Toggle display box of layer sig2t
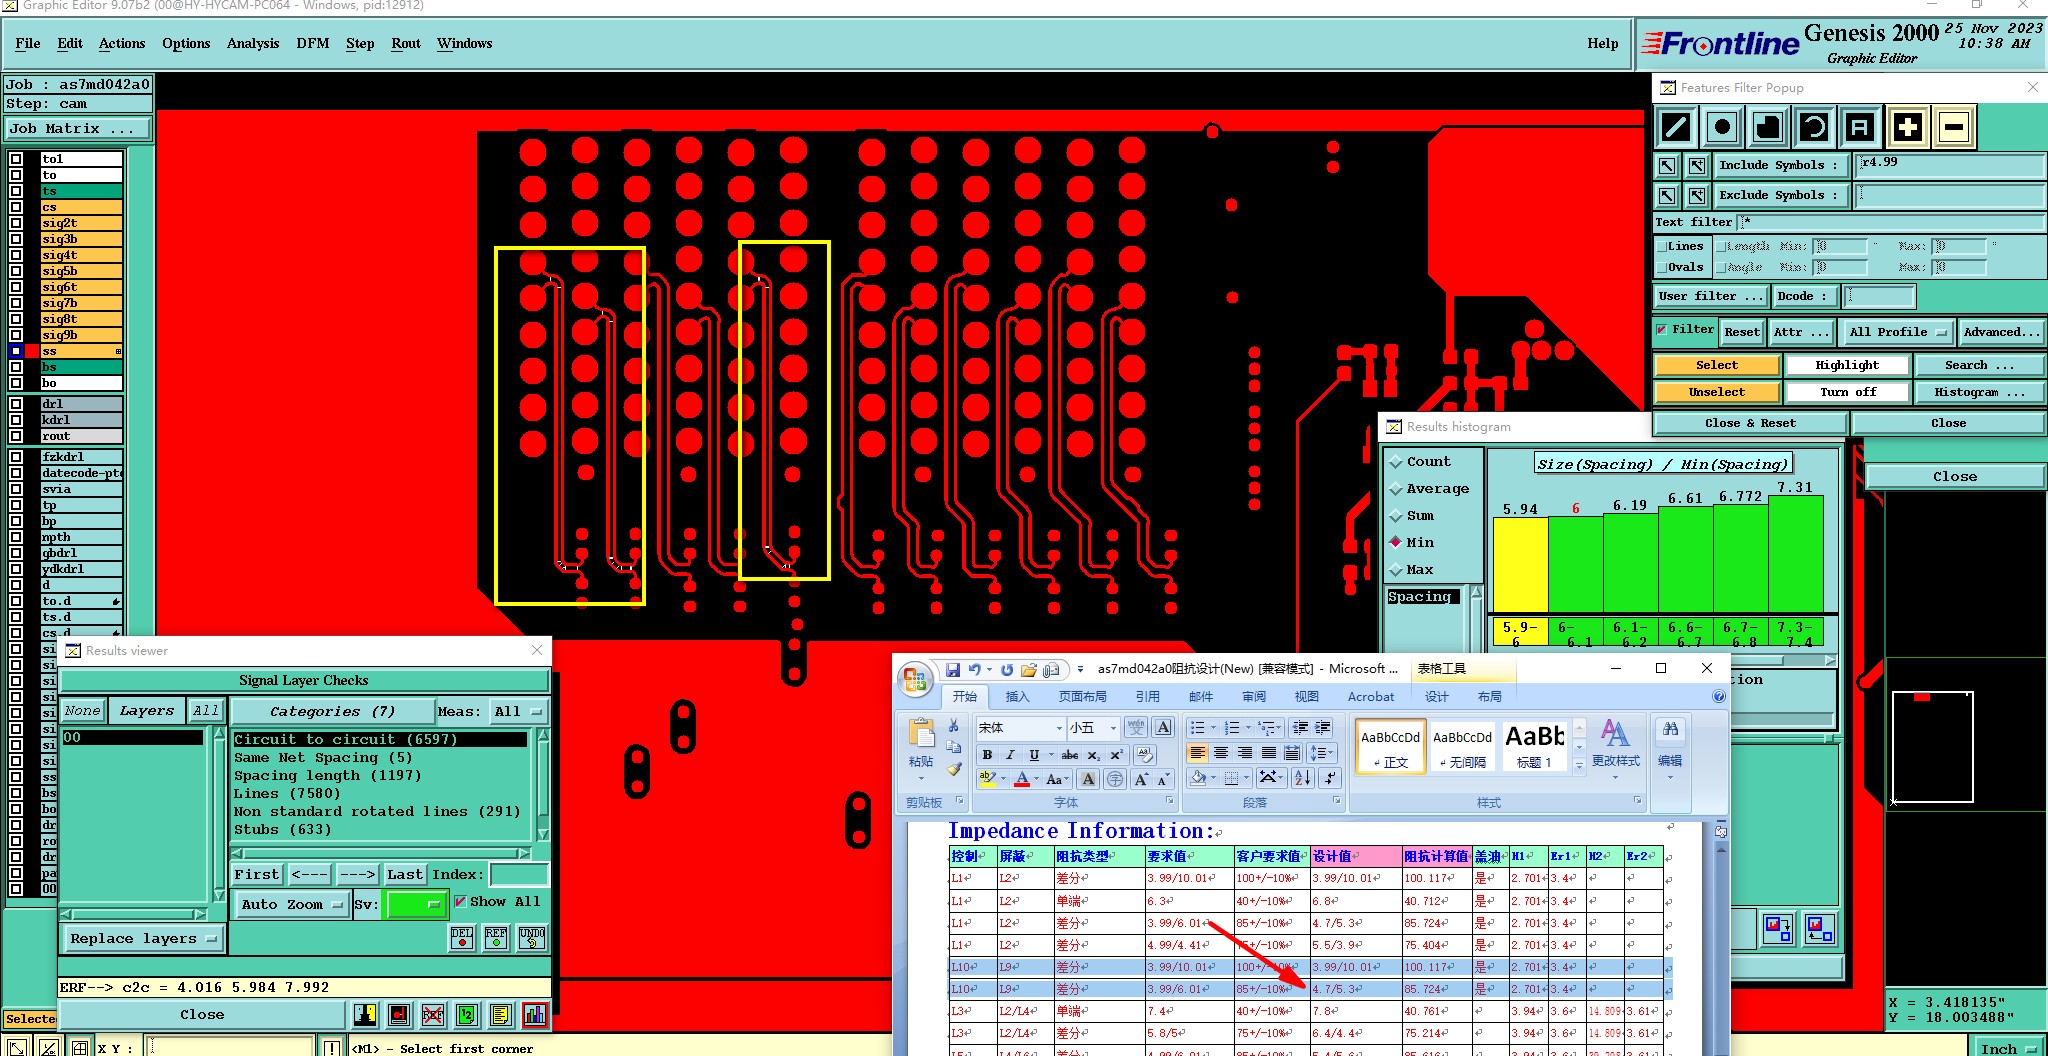The height and width of the screenshot is (1056, 2048). pos(16,223)
